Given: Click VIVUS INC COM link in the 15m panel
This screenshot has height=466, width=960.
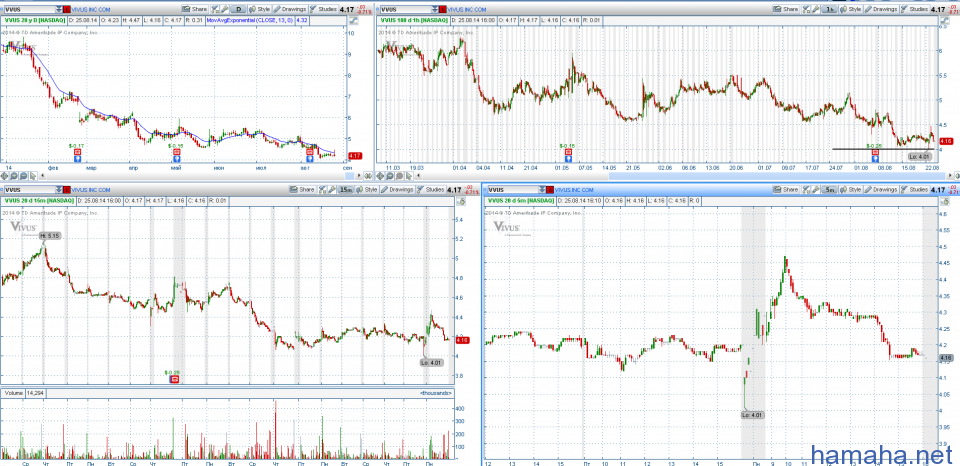Looking at the screenshot, I should (x=91, y=190).
